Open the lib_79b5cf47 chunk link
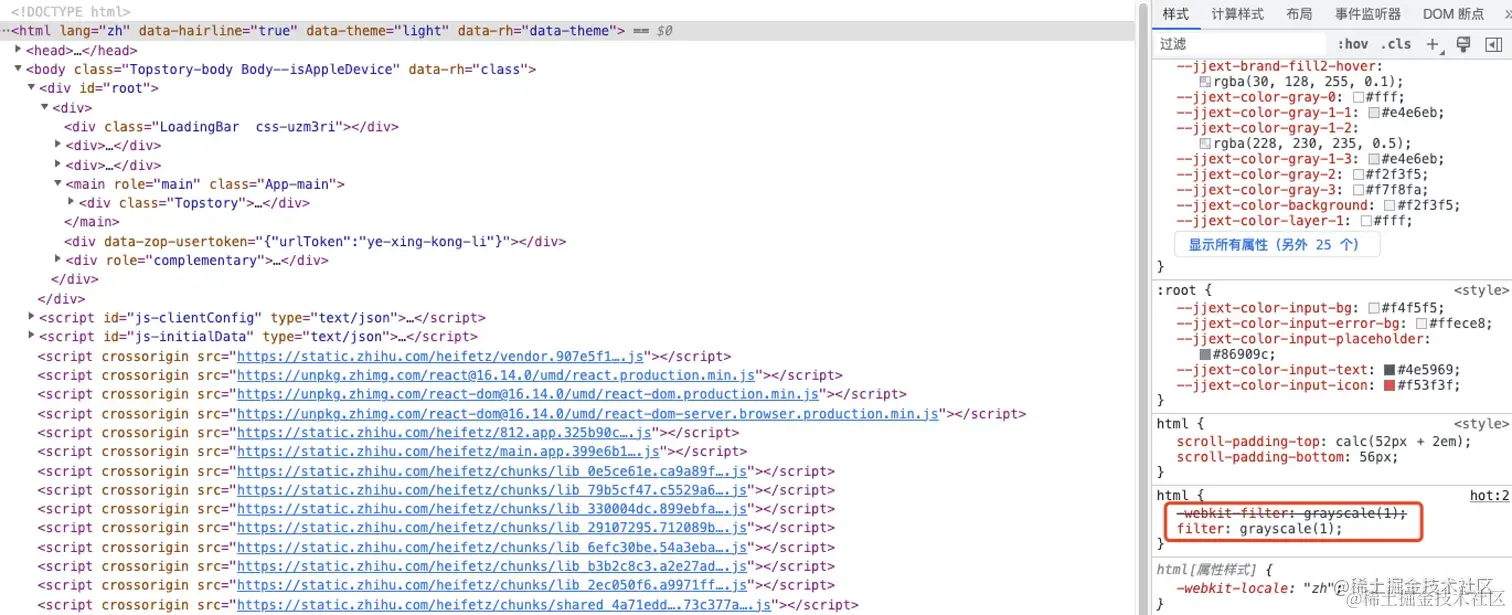Viewport: 1512px width, 615px height. point(492,490)
